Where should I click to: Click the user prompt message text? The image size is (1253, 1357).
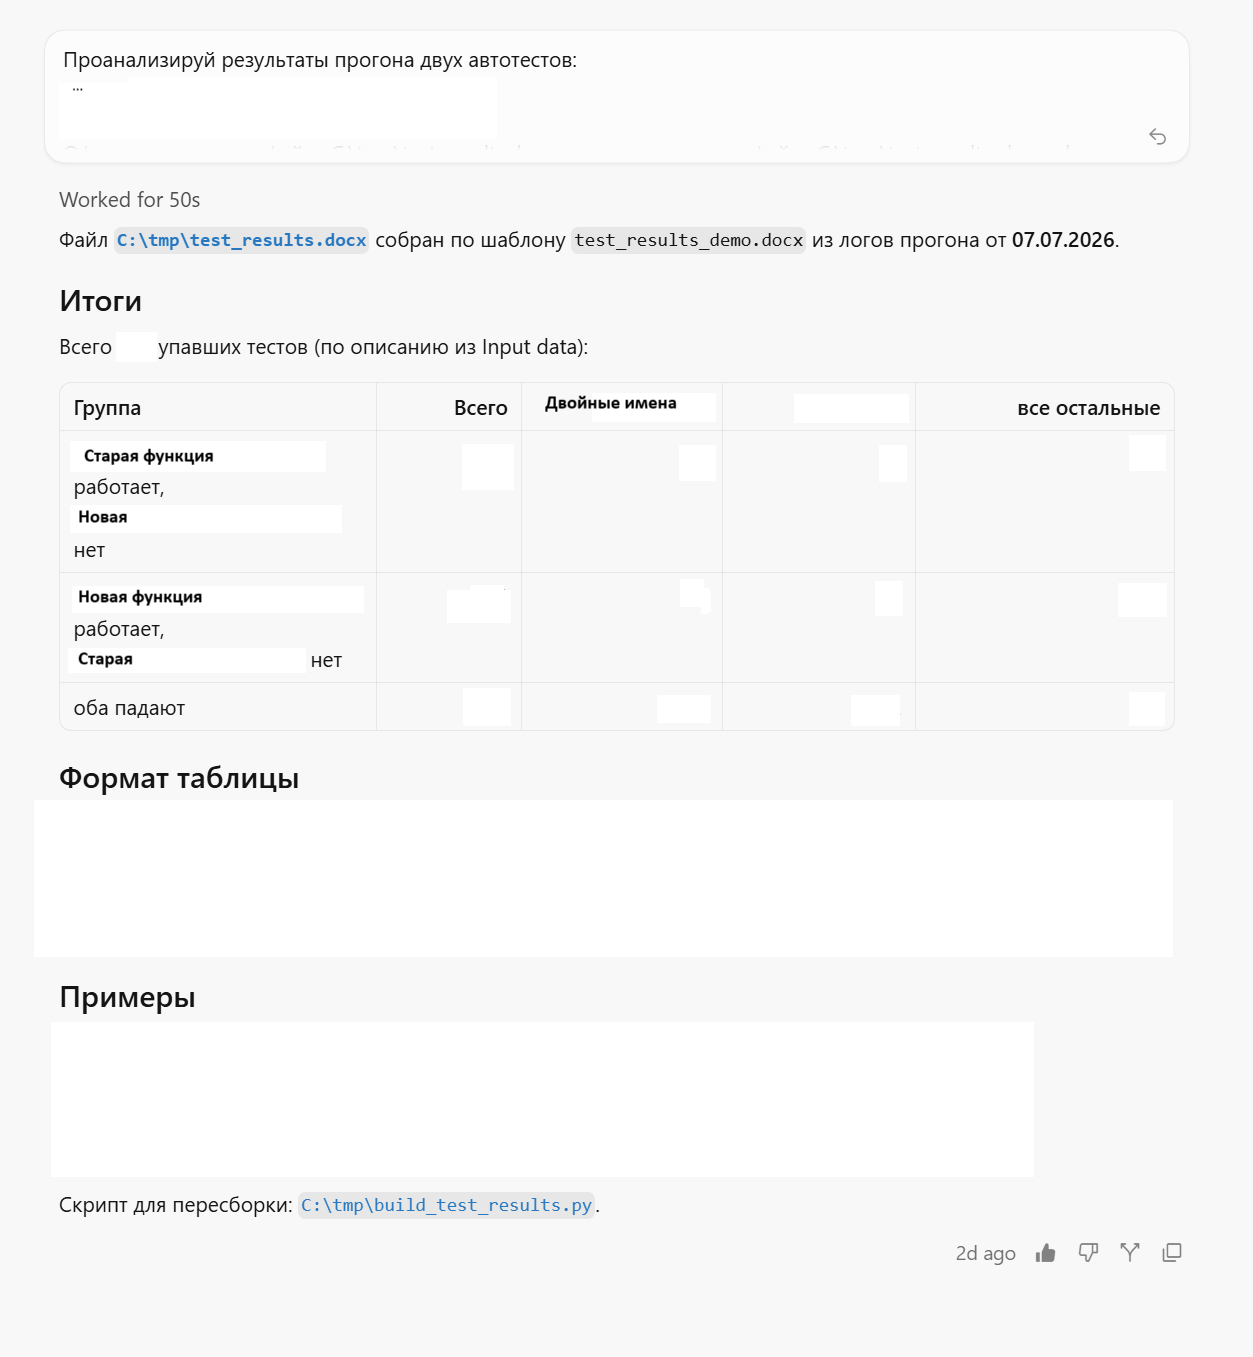pyautogui.click(x=320, y=60)
